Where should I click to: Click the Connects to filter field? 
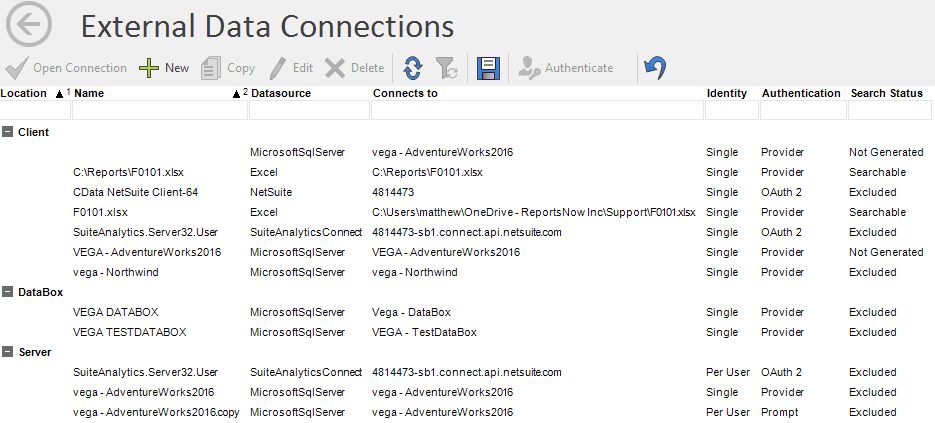coord(535,110)
